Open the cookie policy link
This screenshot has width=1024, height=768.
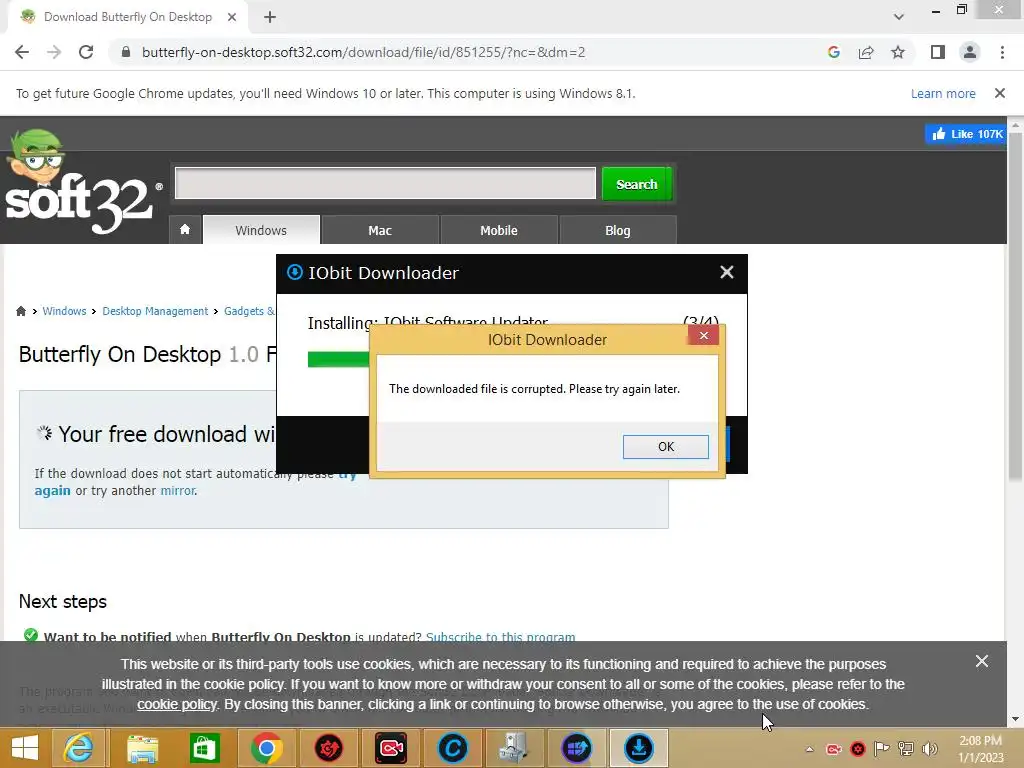tap(176, 704)
